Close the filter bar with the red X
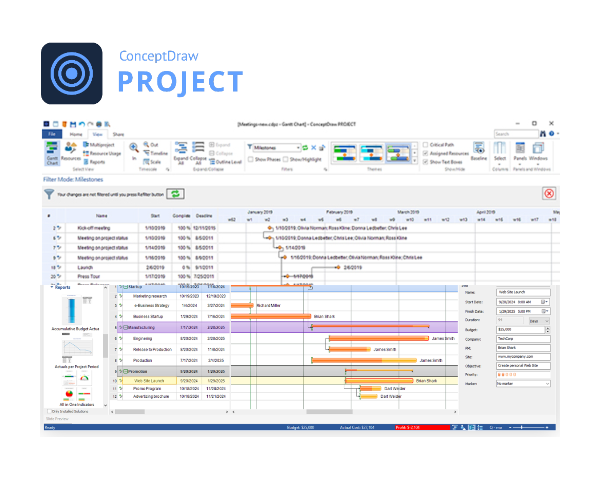The height and width of the screenshot is (477, 600). 549,194
